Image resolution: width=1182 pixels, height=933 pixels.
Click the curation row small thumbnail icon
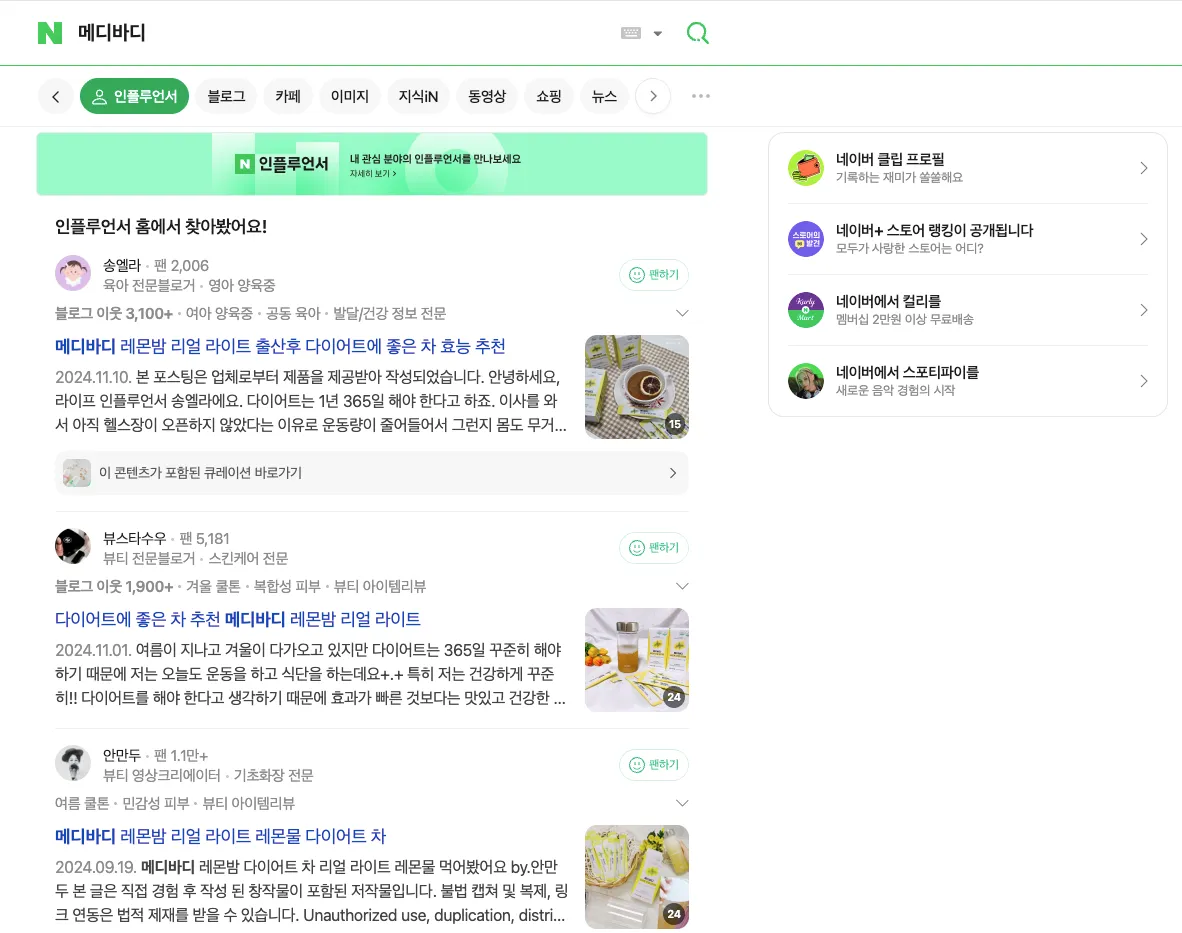77,473
